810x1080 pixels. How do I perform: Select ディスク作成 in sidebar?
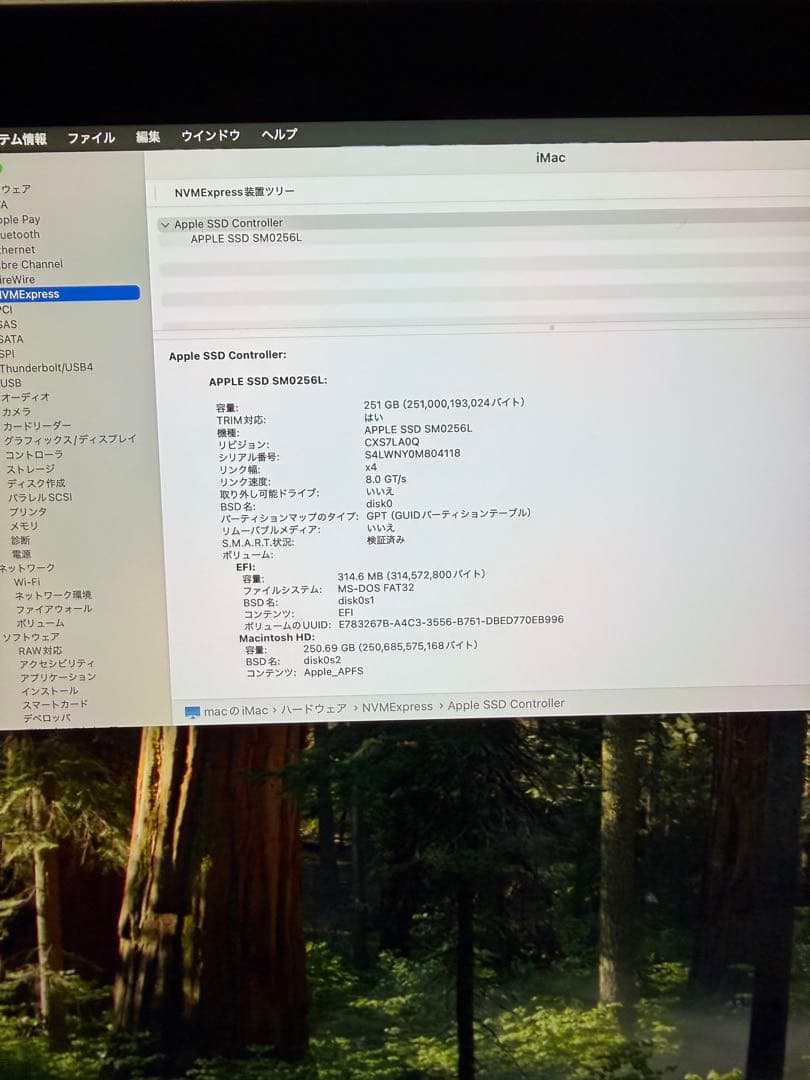click(x=37, y=484)
